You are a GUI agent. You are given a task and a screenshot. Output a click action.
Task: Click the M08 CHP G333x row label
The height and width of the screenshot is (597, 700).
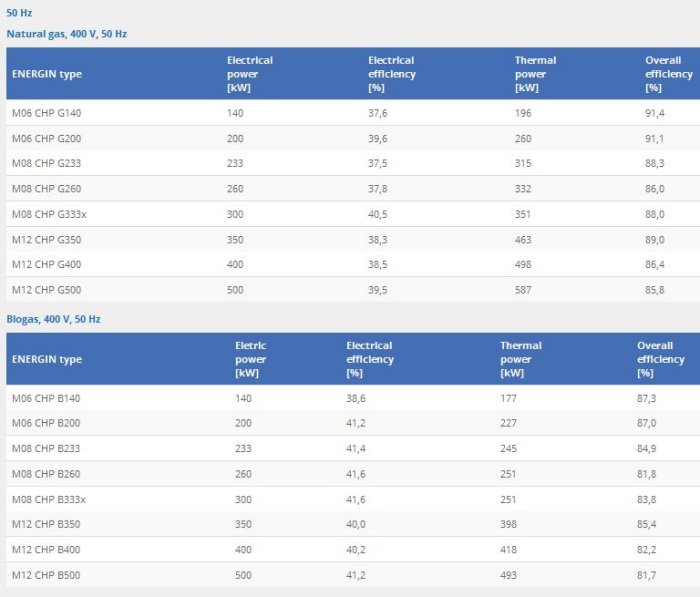pyautogui.click(x=49, y=214)
